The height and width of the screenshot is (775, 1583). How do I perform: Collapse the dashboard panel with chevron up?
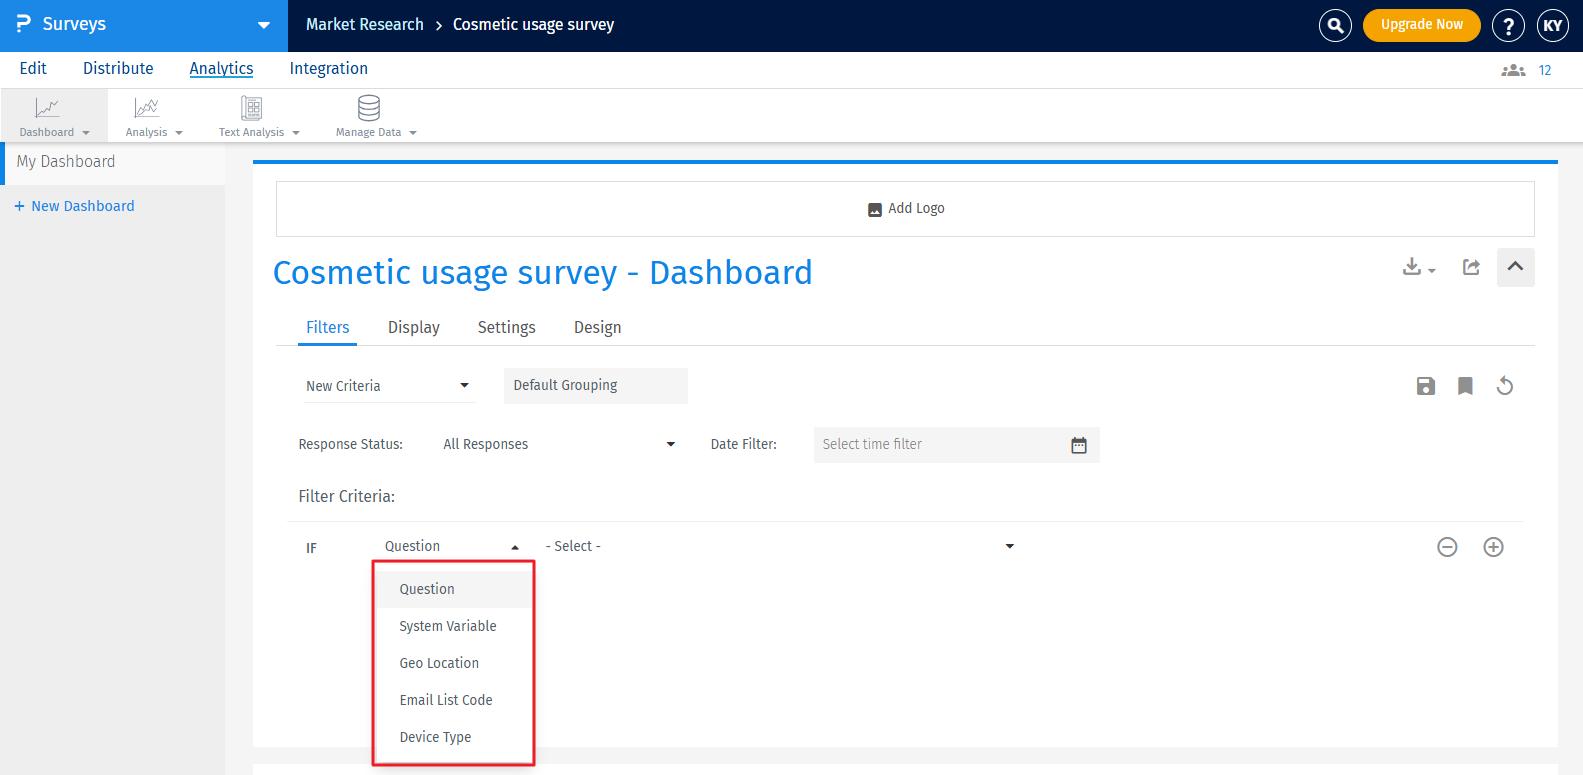1515,267
